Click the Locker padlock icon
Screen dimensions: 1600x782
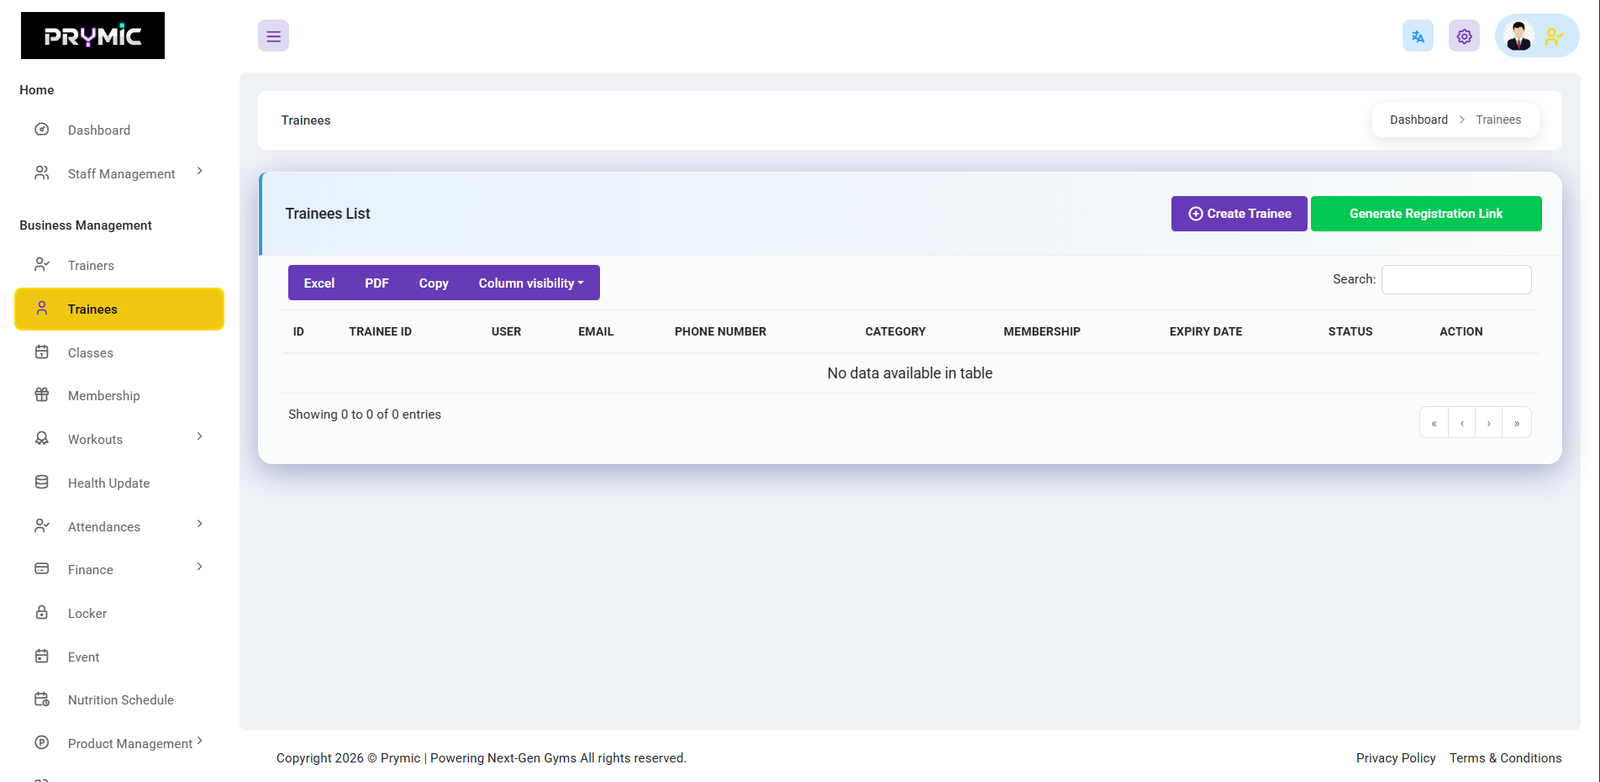coord(42,612)
